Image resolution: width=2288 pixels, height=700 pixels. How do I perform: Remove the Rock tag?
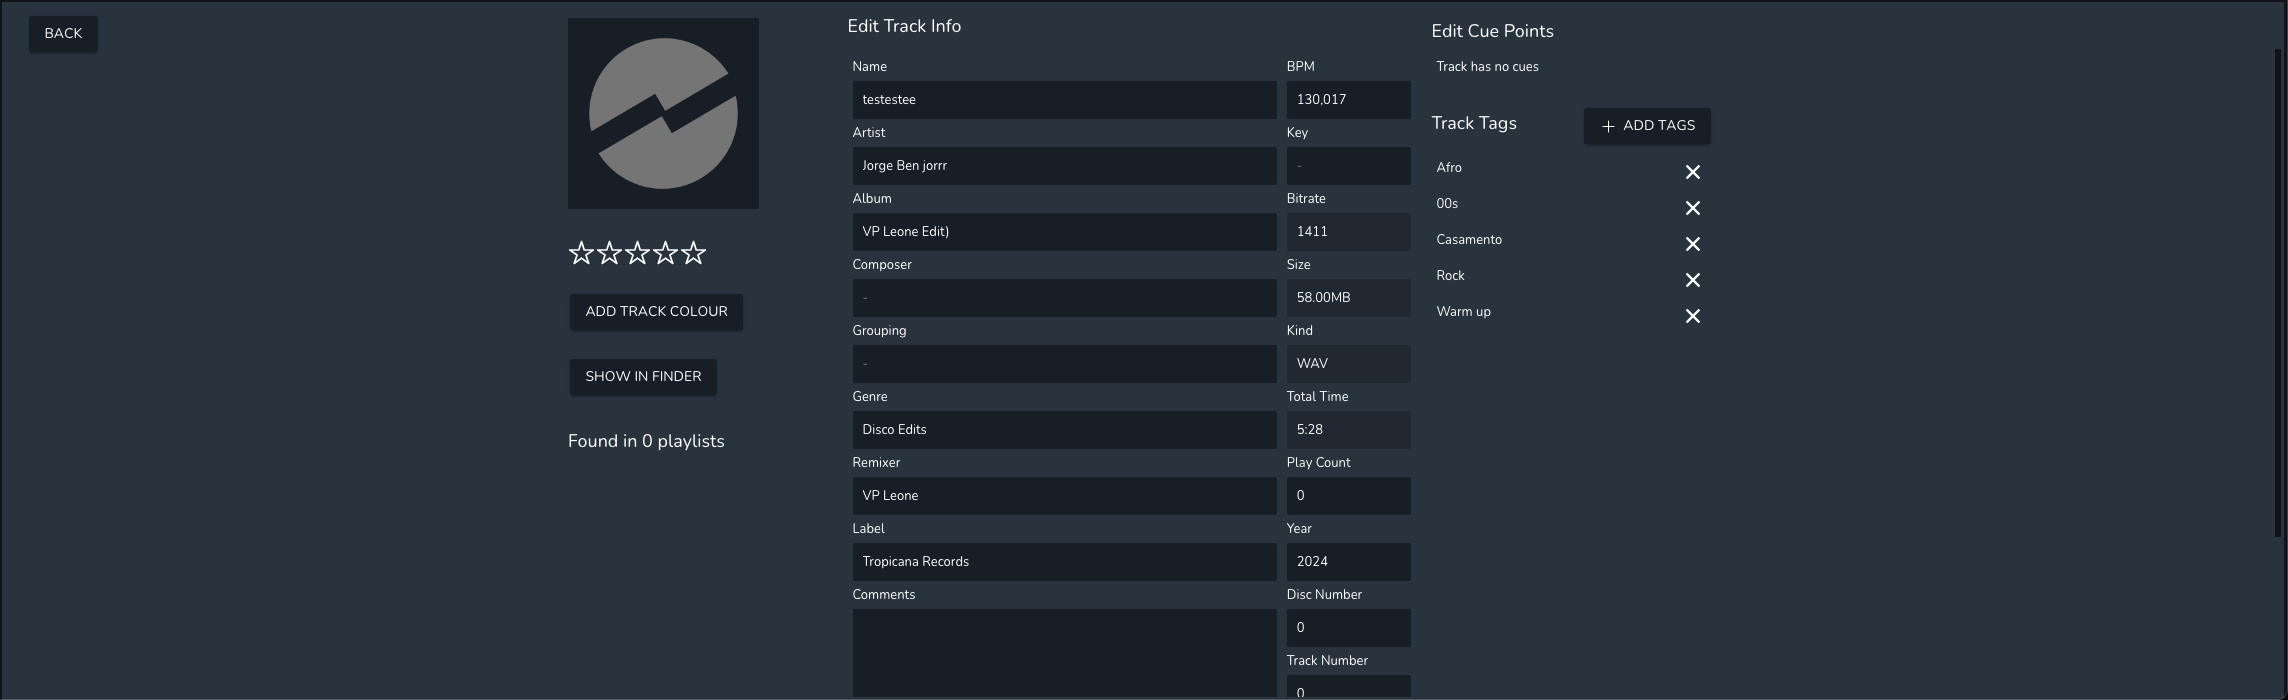tap(1692, 280)
